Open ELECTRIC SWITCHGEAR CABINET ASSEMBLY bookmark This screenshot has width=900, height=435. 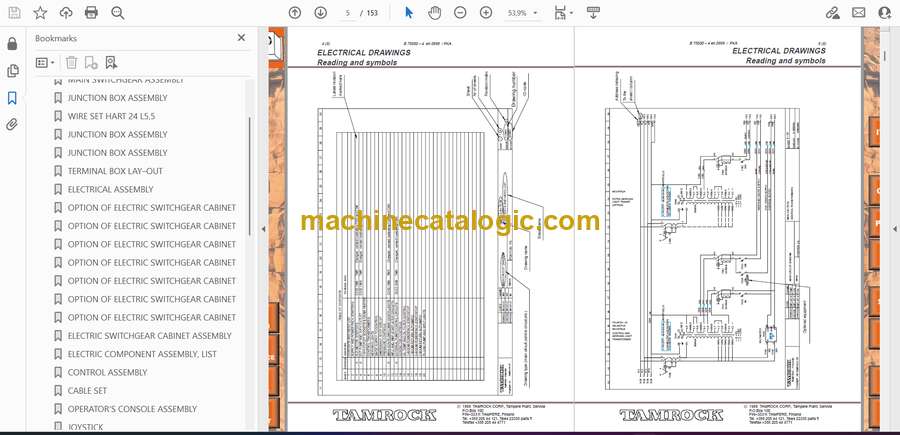(x=149, y=336)
